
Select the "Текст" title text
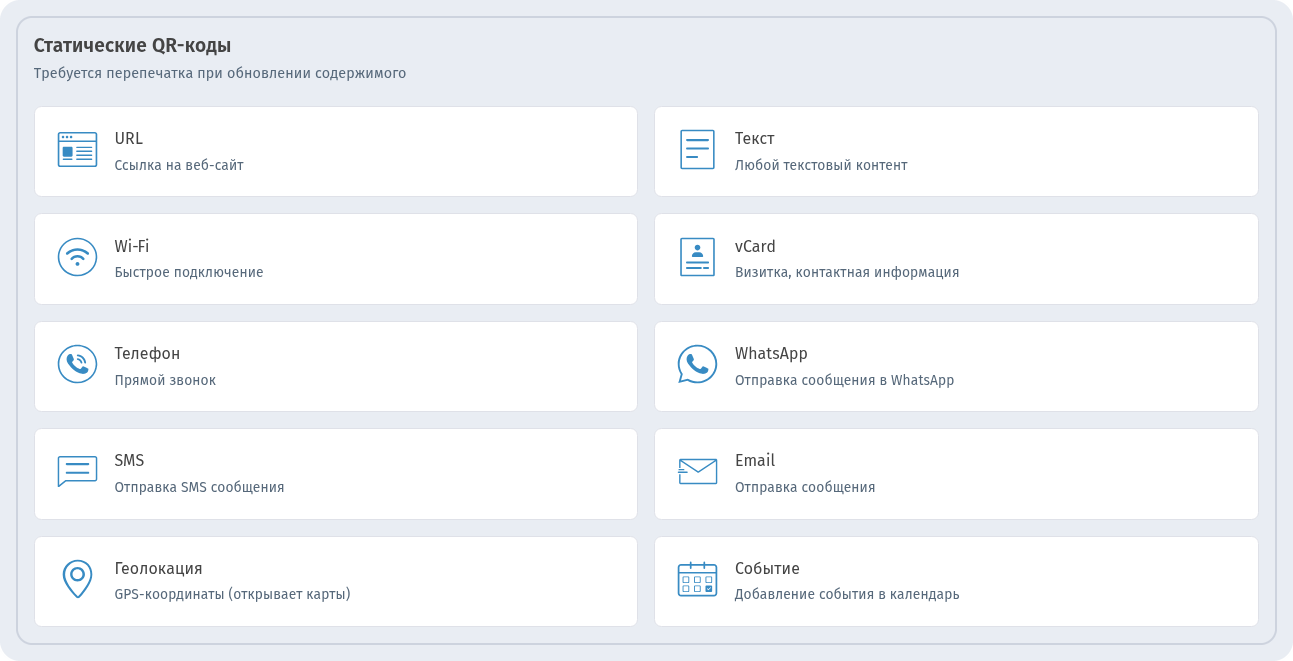(755, 139)
